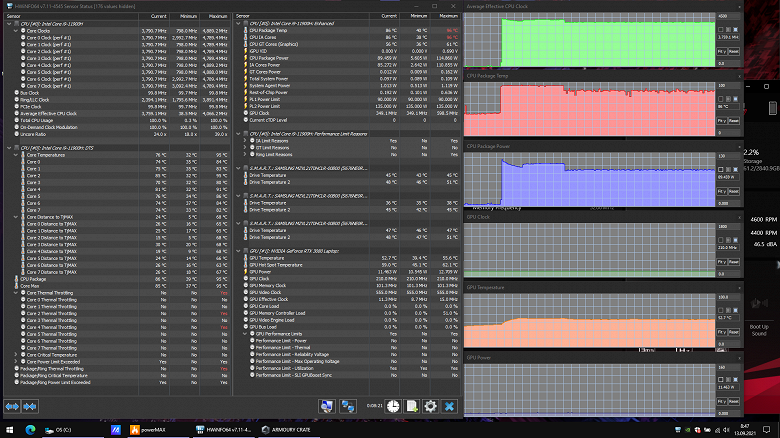Expand IA Limit Reasons node
This screenshot has width=780, height=438.
pyautogui.click(x=245, y=141)
